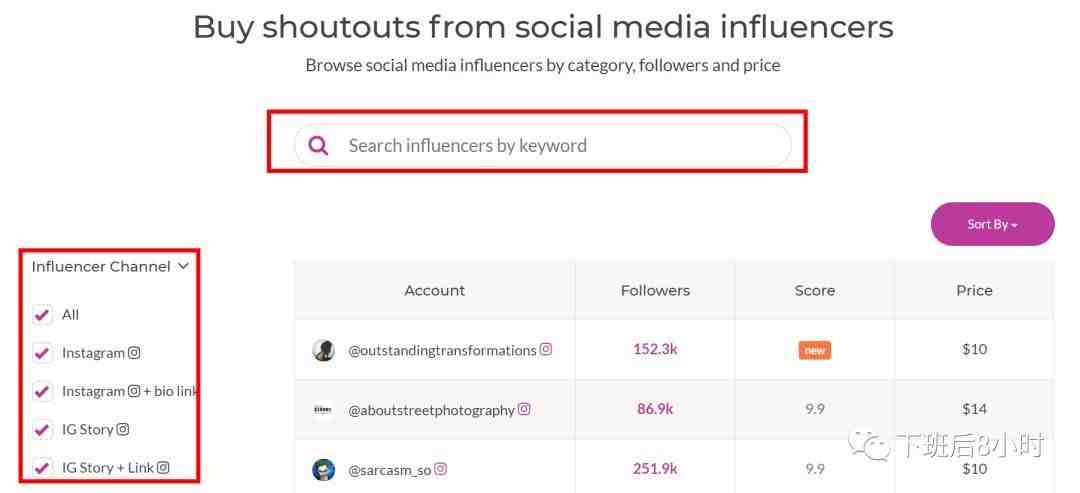Click Instagram icon beside @sarcasm_so
This screenshot has height=493, width=1080.
440,469
